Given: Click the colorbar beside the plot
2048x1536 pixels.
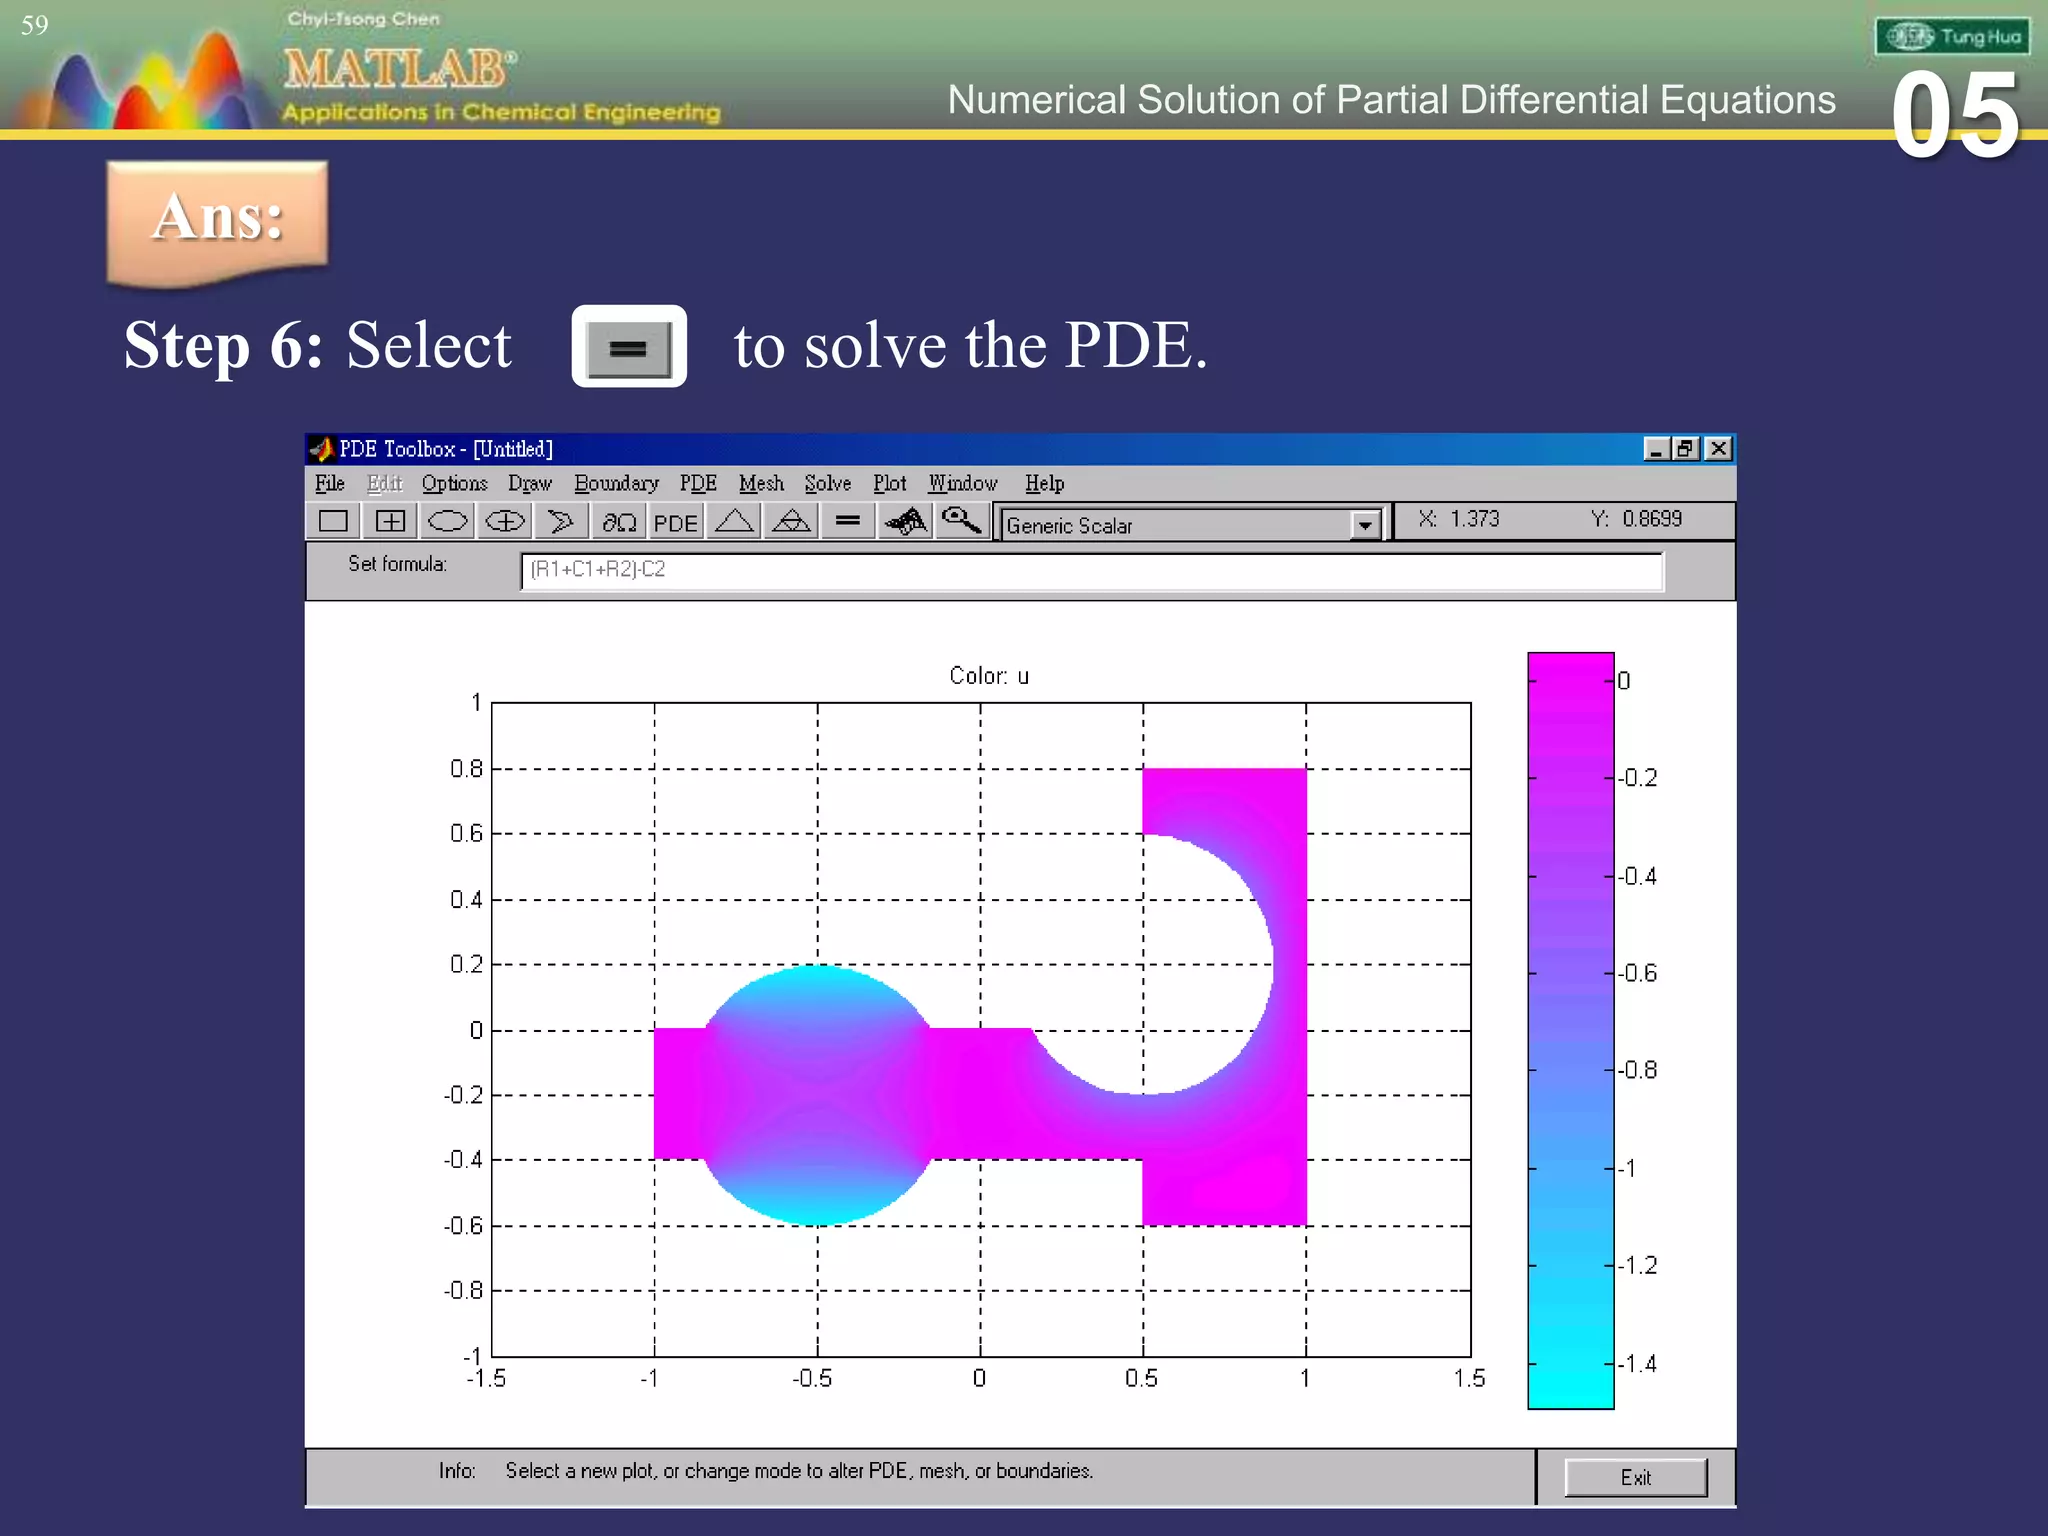Looking at the screenshot, I should [x=1571, y=1030].
